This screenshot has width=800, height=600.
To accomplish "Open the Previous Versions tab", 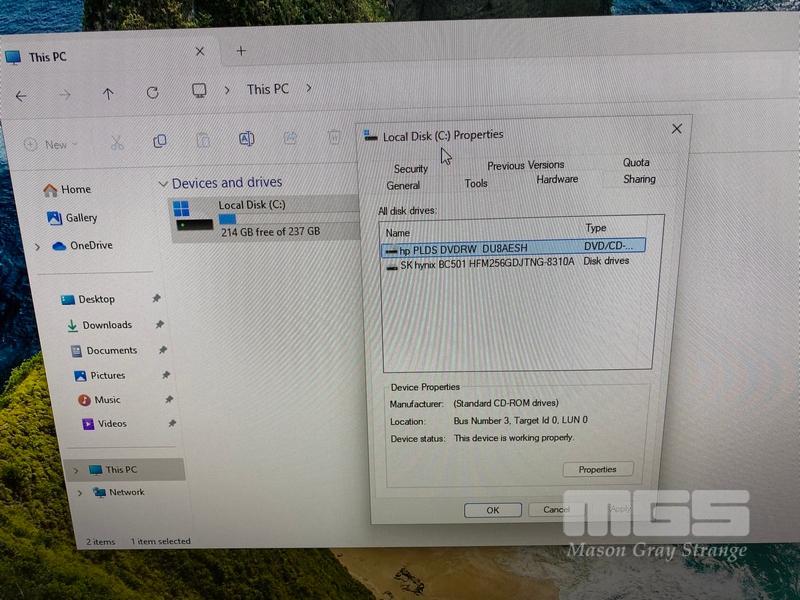I will click(525, 165).
